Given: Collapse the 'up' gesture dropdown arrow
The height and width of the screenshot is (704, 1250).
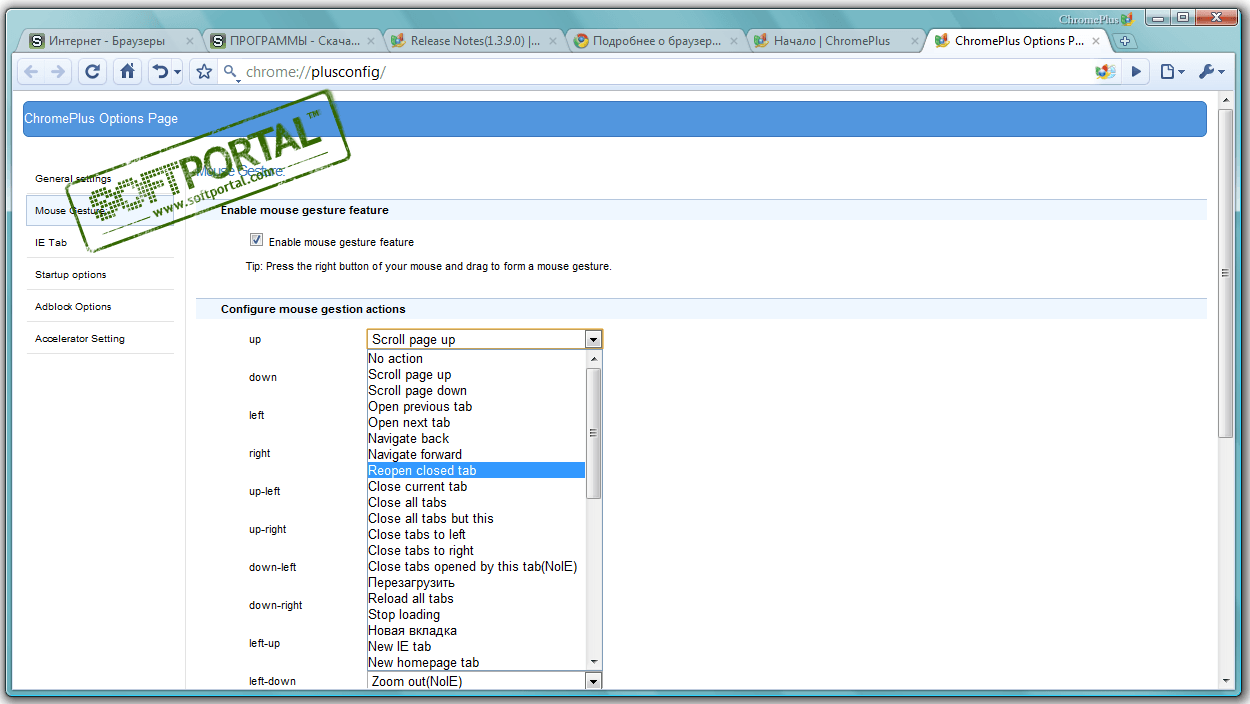Looking at the screenshot, I should 593,339.
